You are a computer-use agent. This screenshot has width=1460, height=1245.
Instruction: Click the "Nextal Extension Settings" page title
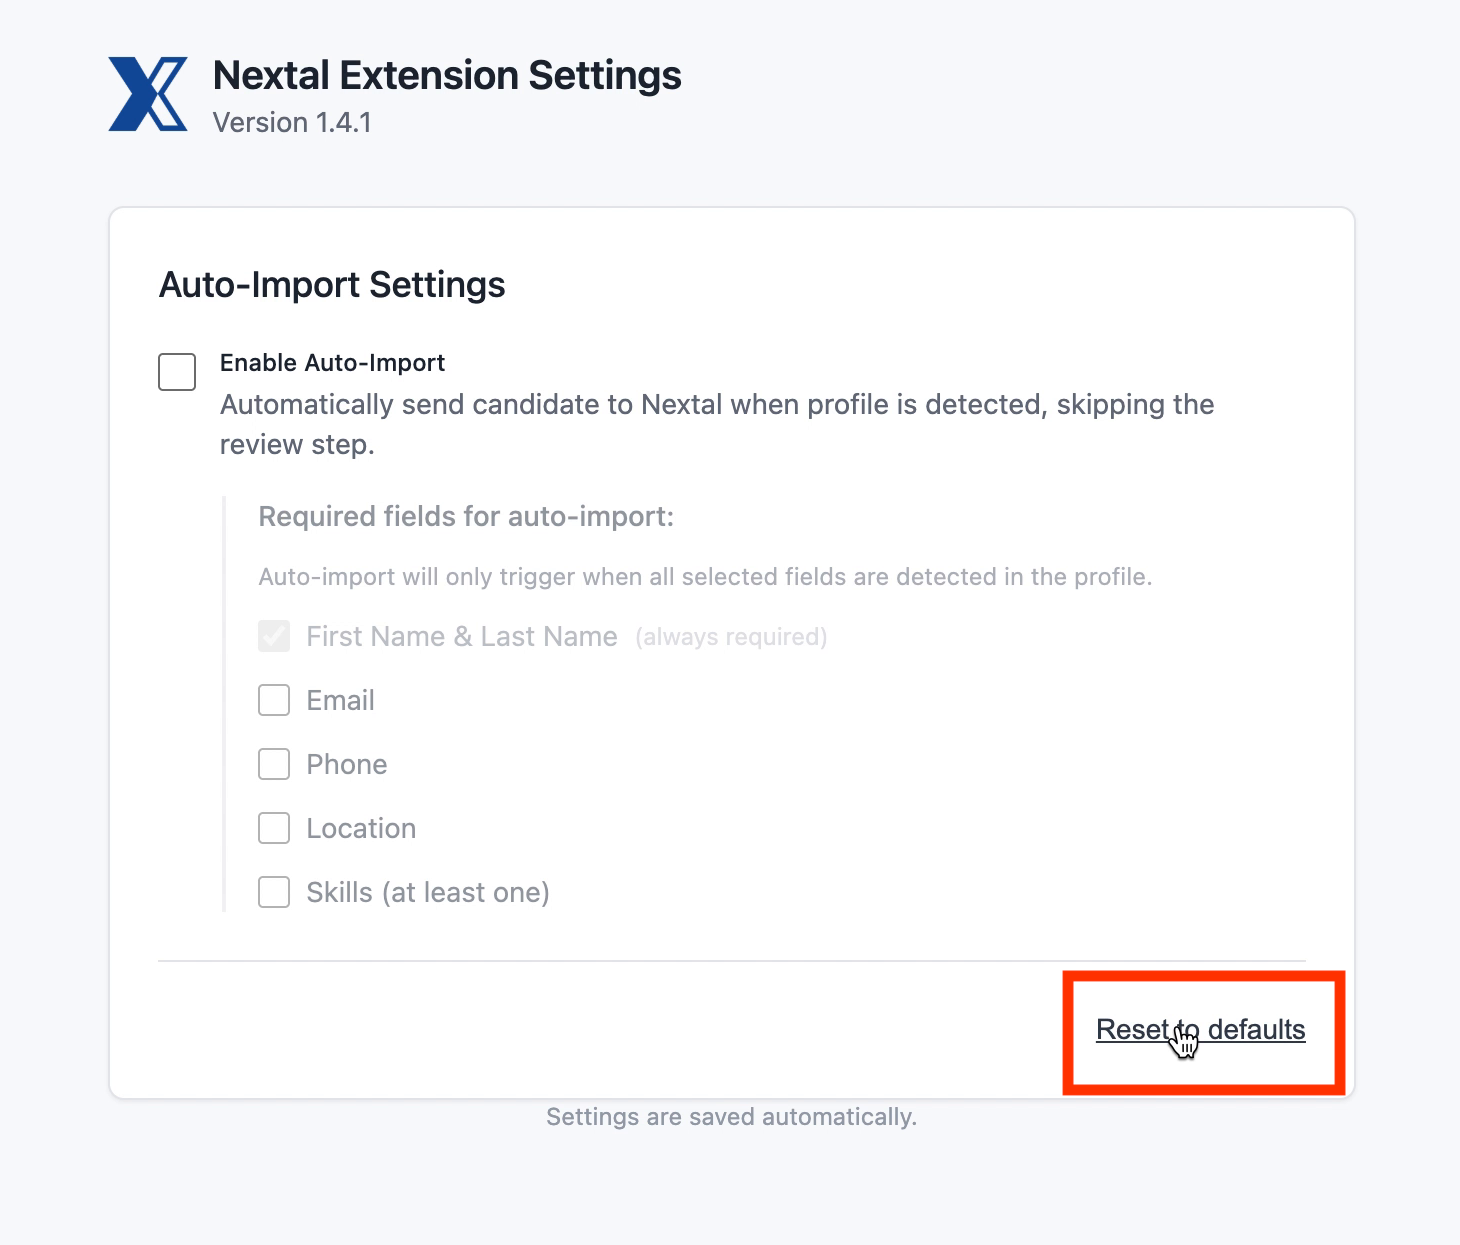click(447, 76)
